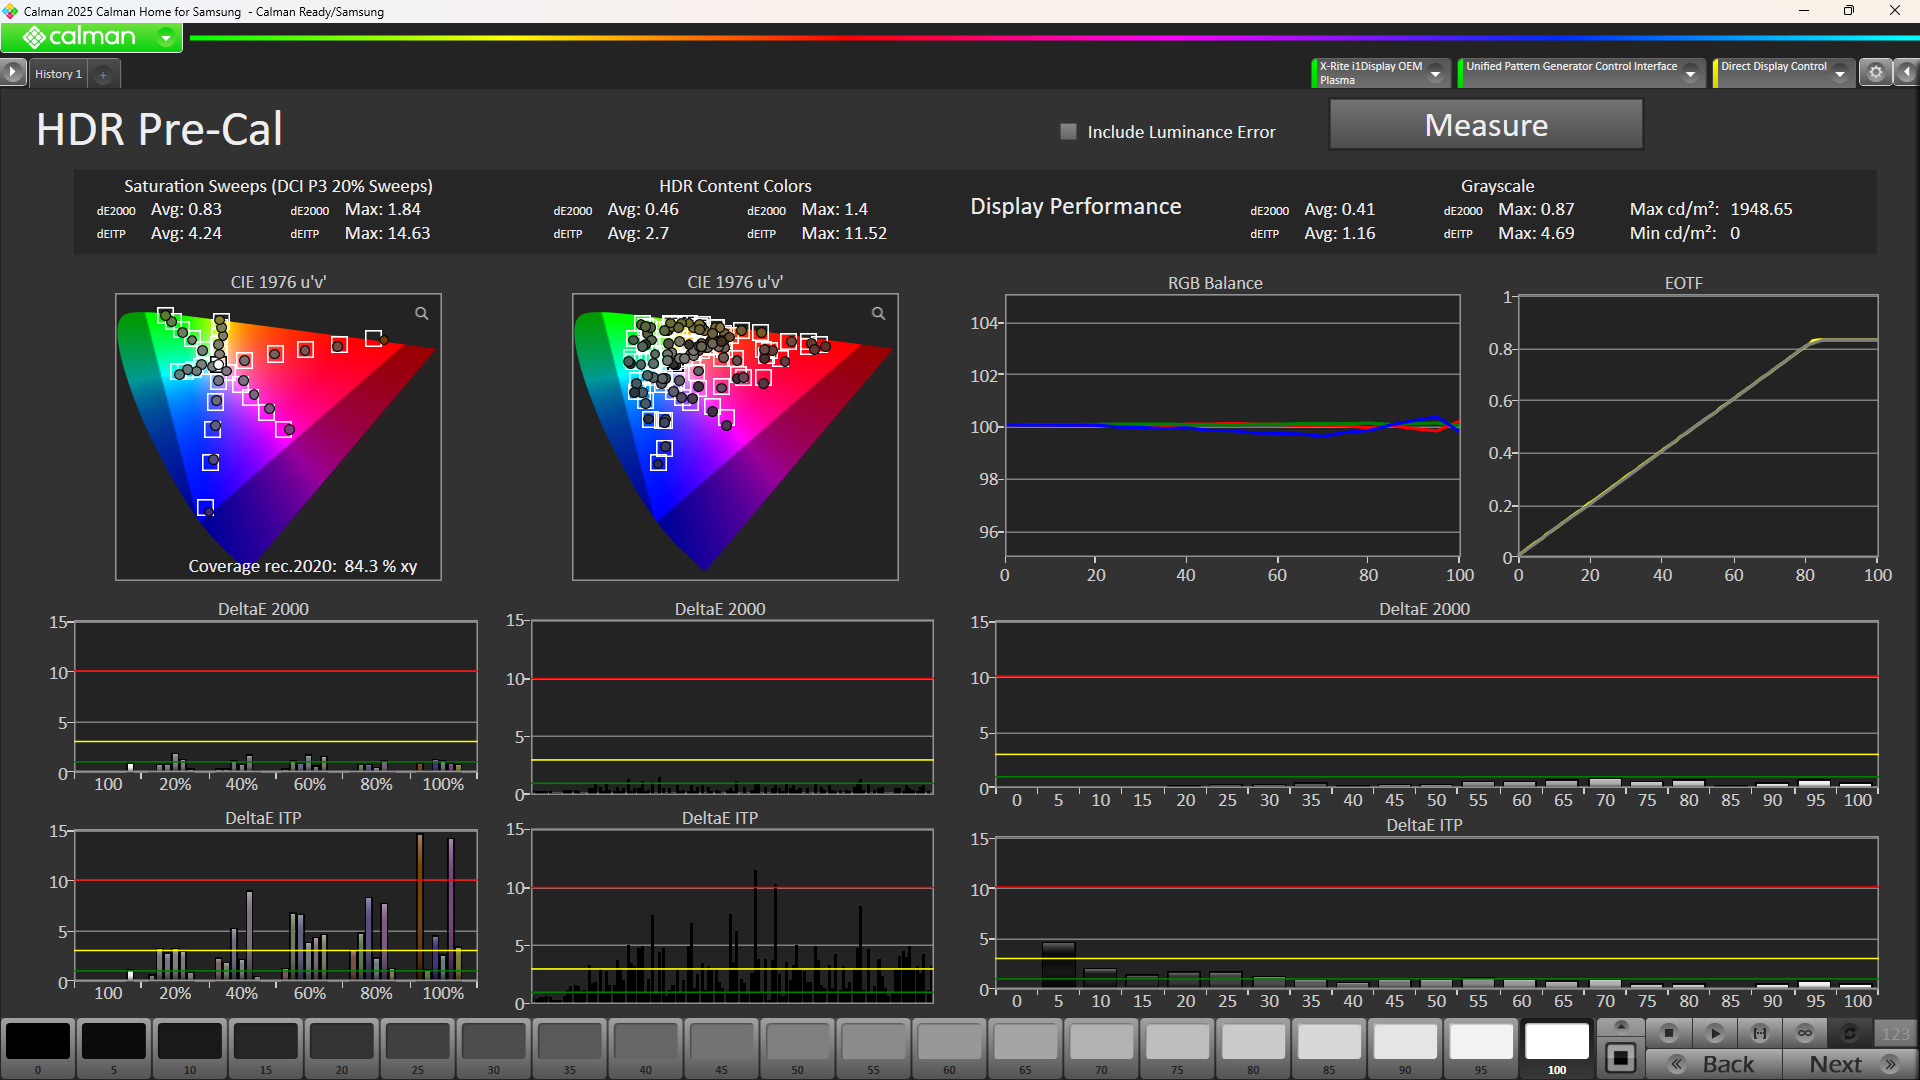Select the History 1 tab
The height and width of the screenshot is (1080, 1920).
[x=58, y=74]
